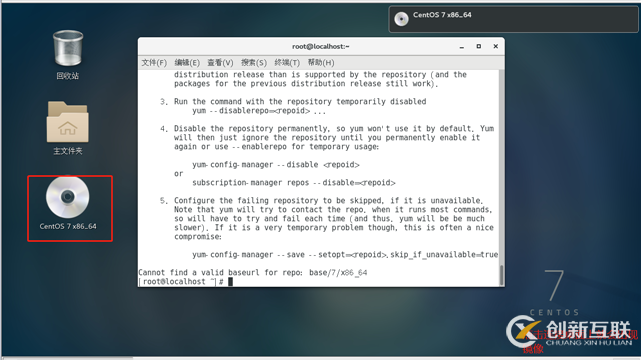Click the line 'yum --disablerepo=<repoid> ...'

coord(259,111)
